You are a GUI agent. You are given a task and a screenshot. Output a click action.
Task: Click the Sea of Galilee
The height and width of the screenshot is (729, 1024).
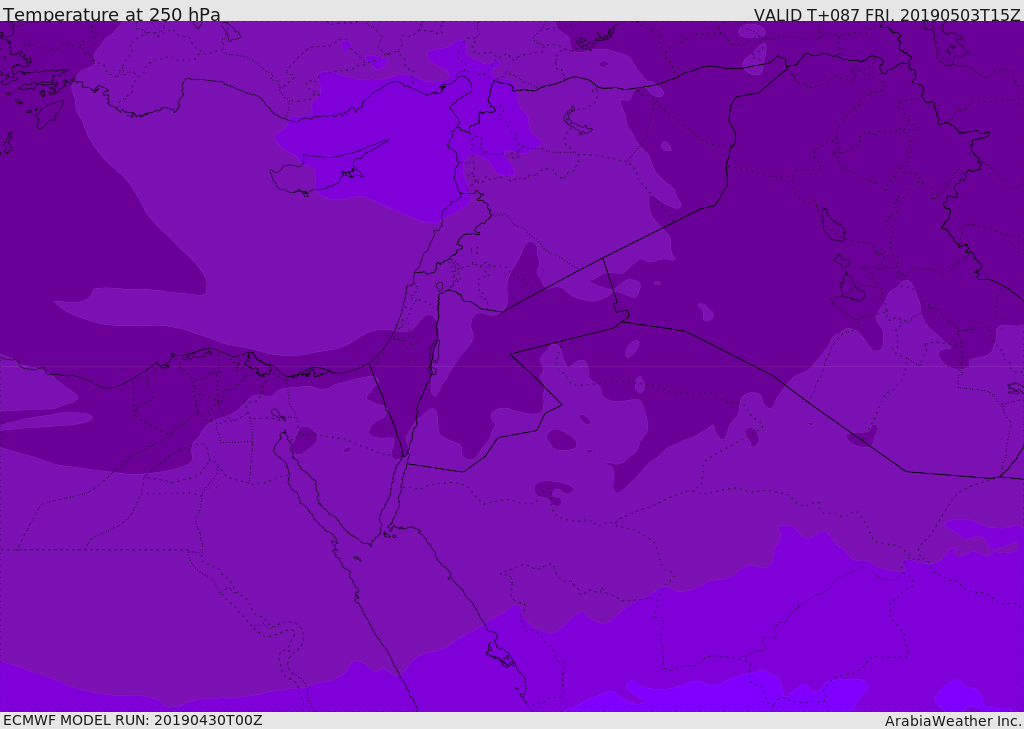coord(439,287)
